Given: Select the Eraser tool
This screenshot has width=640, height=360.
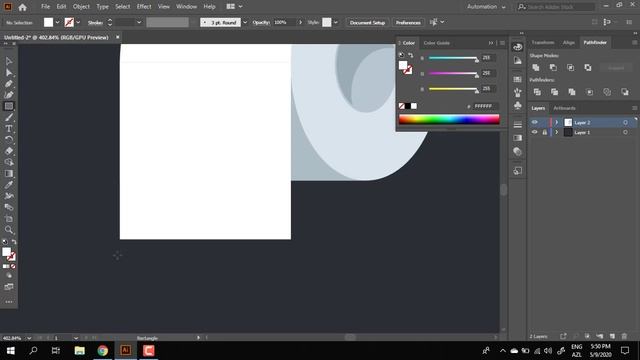Looking at the screenshot, I should (x=9, y=151).
